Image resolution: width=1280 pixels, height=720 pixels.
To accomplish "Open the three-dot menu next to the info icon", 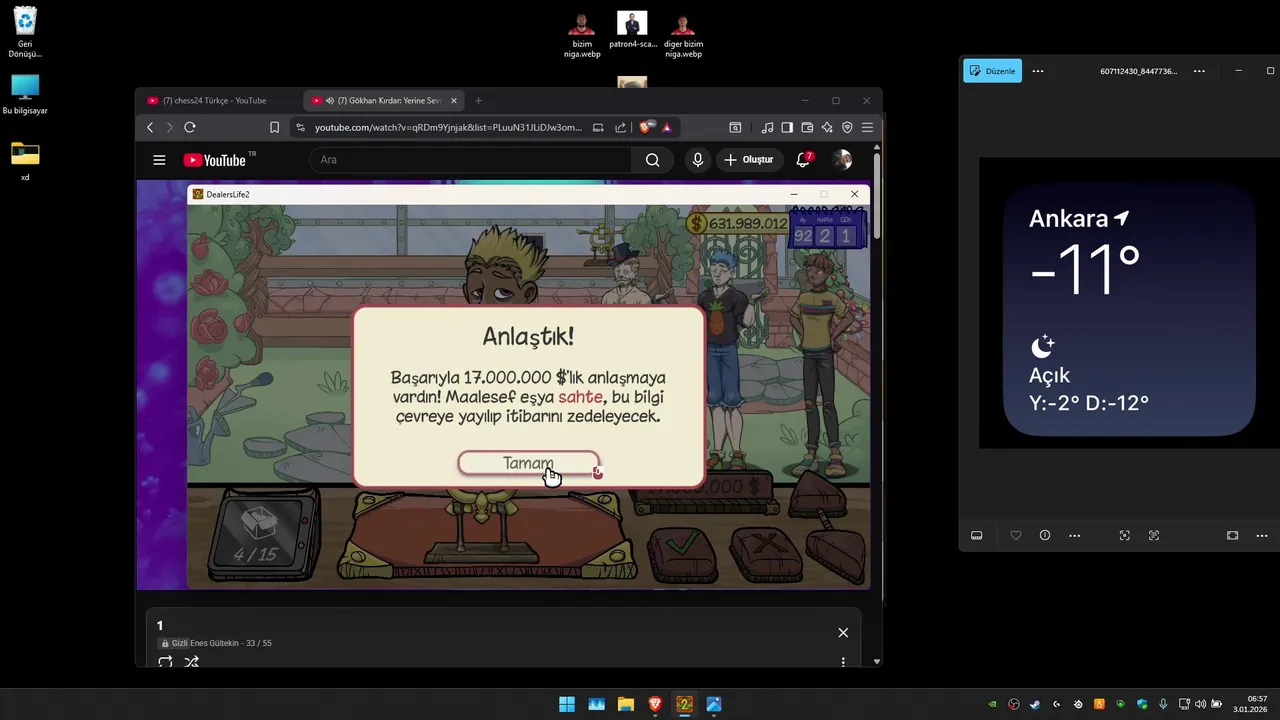I will tap(1074, 536).
